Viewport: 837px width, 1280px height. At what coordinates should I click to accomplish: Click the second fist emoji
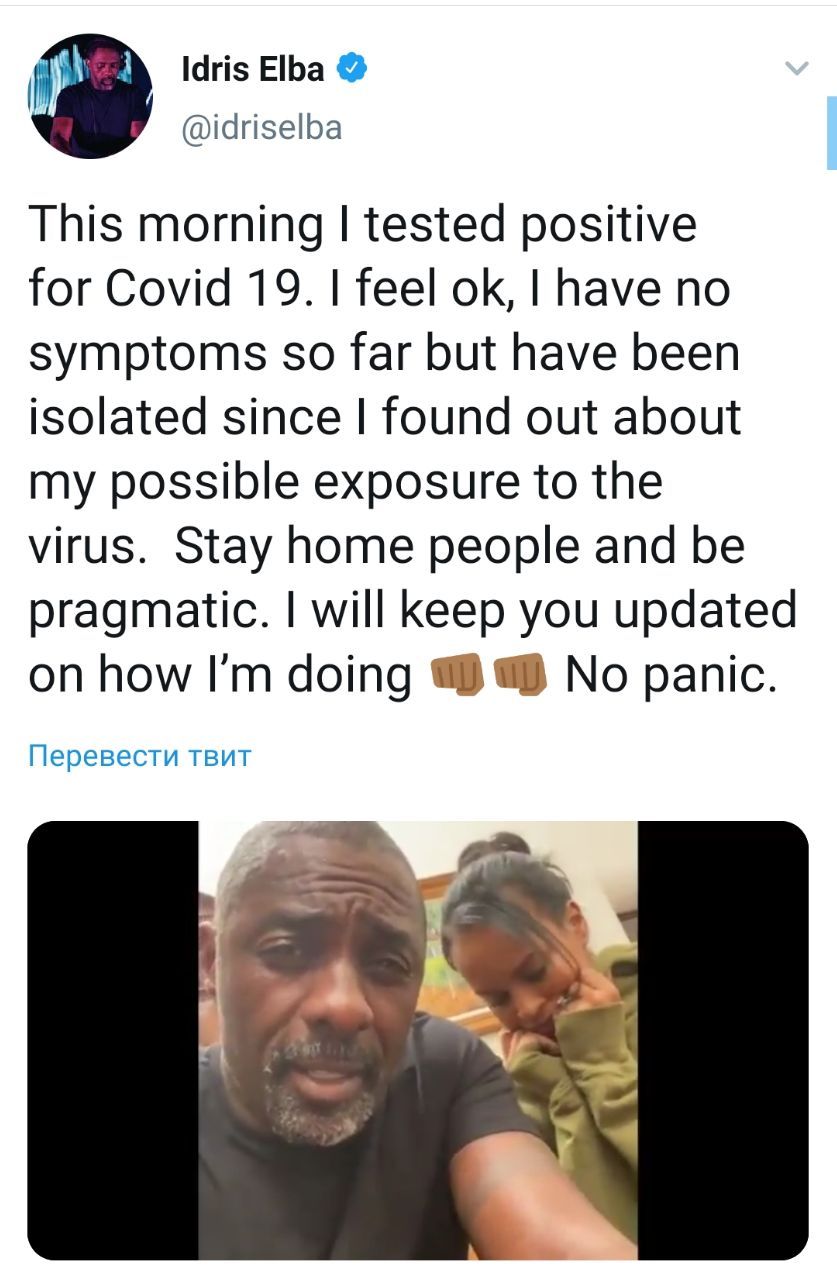coord(520,674)
